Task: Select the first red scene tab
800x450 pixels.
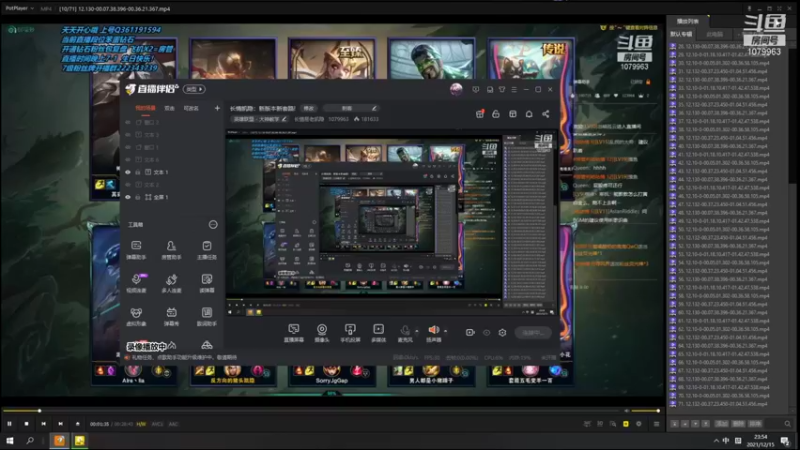Action: [145, 108]
